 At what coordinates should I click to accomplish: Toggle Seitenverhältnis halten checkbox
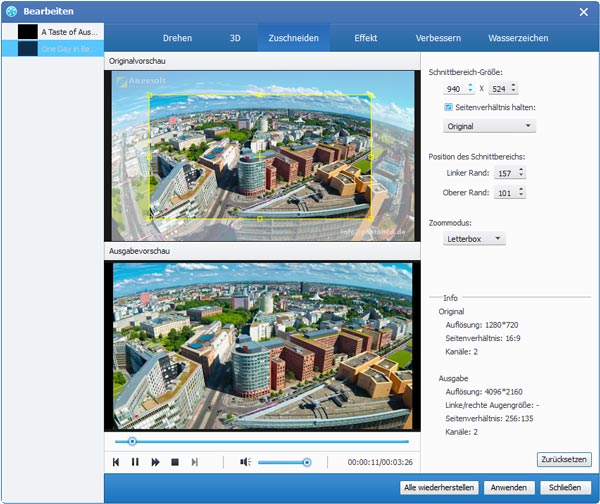(x=448, y=107)
